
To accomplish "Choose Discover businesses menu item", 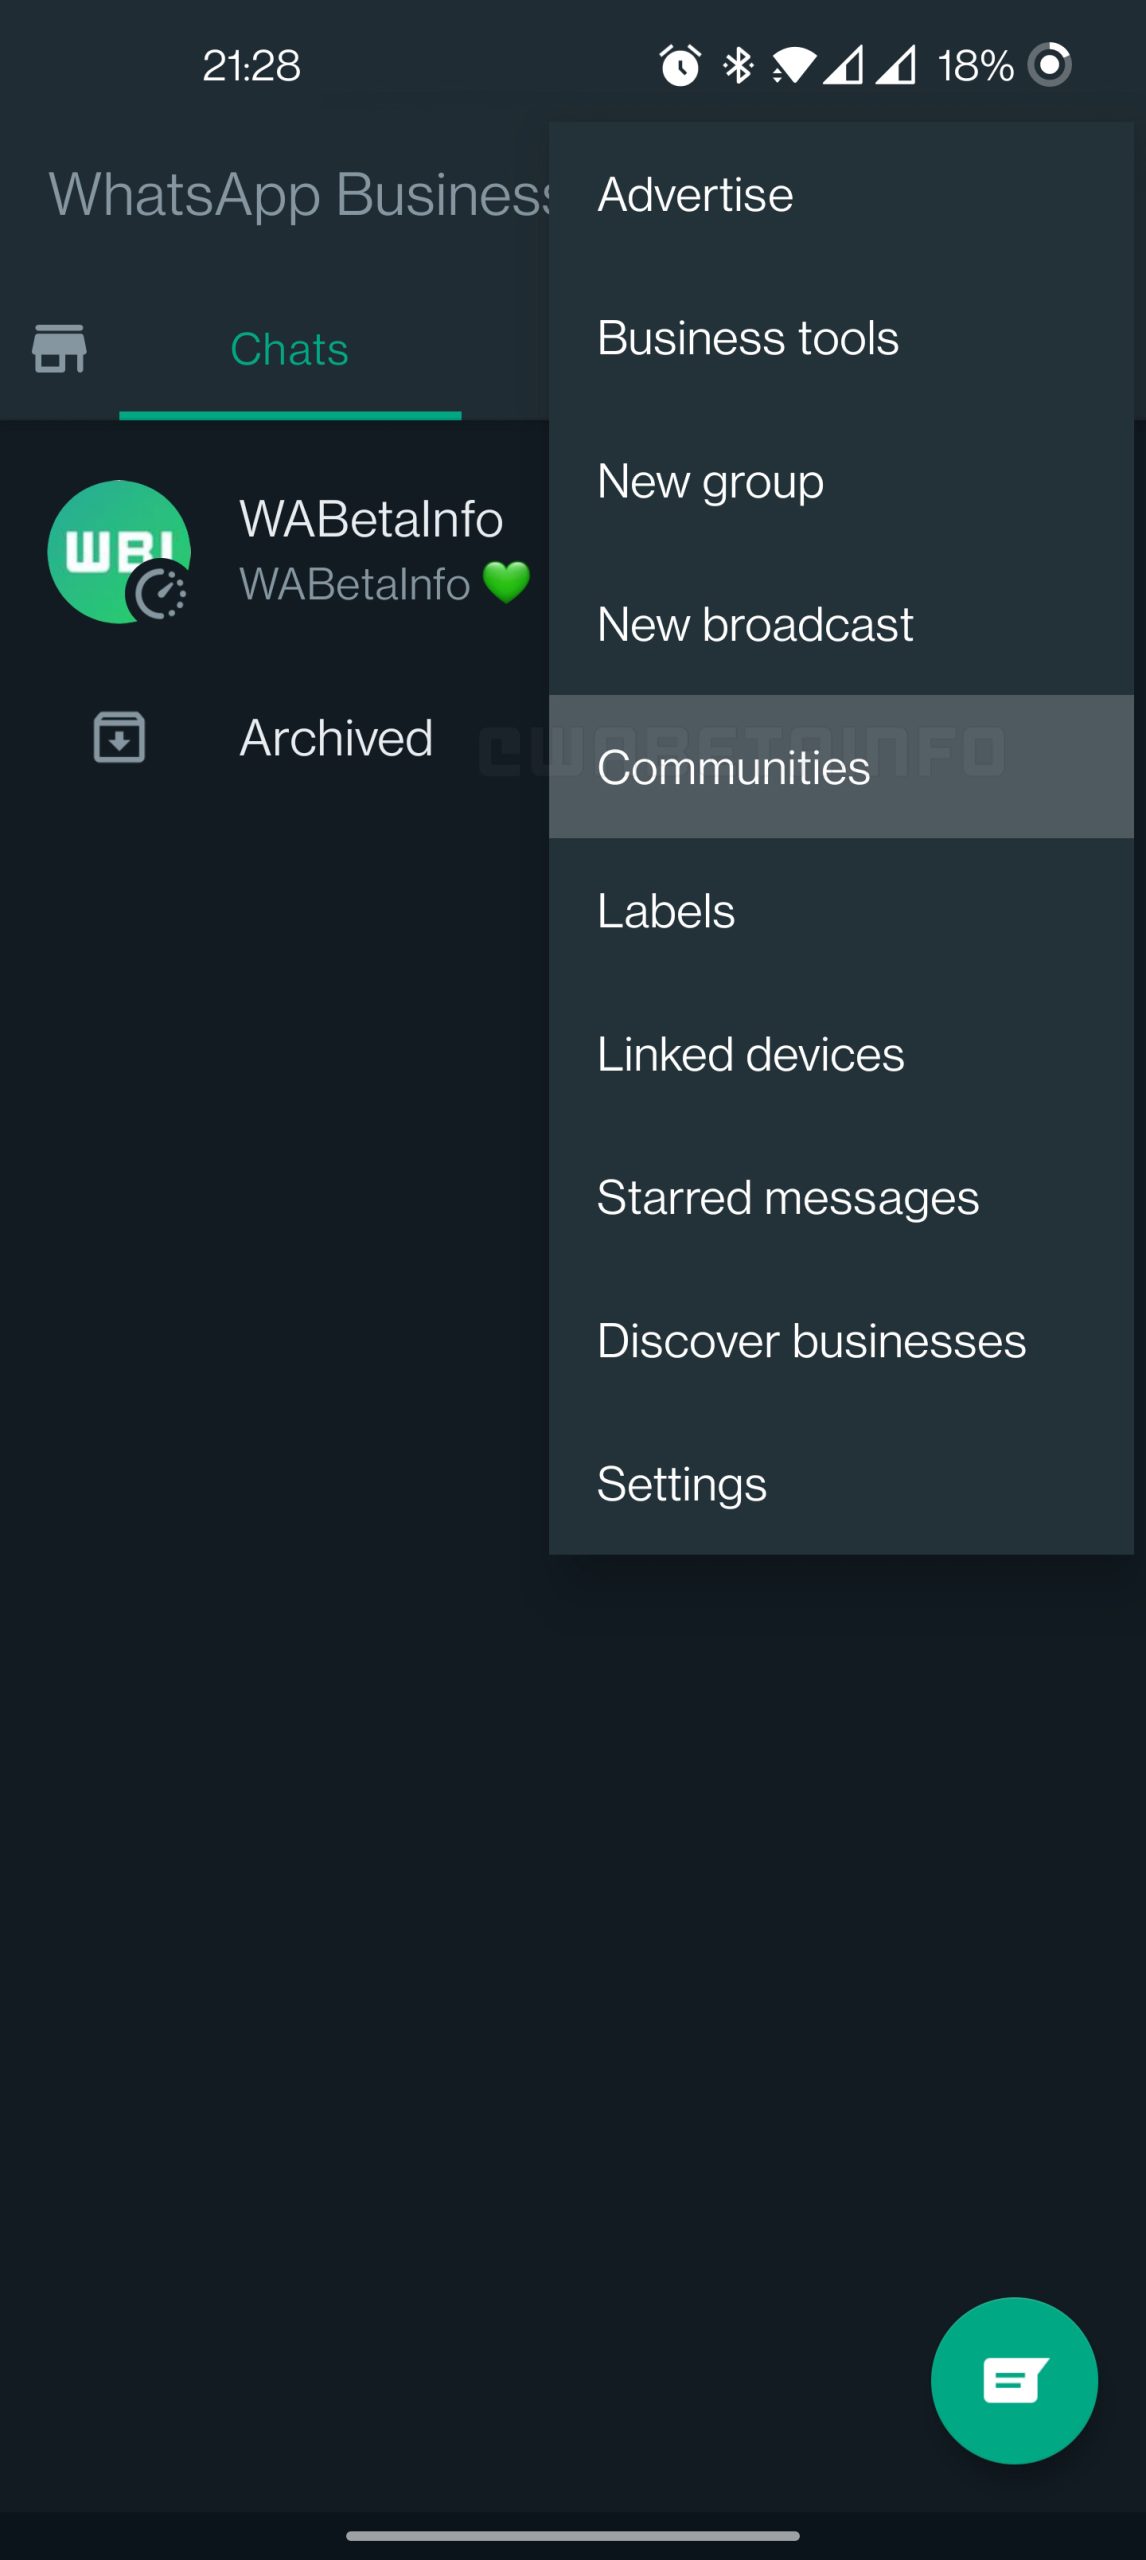I will [x=841, y=1340].
